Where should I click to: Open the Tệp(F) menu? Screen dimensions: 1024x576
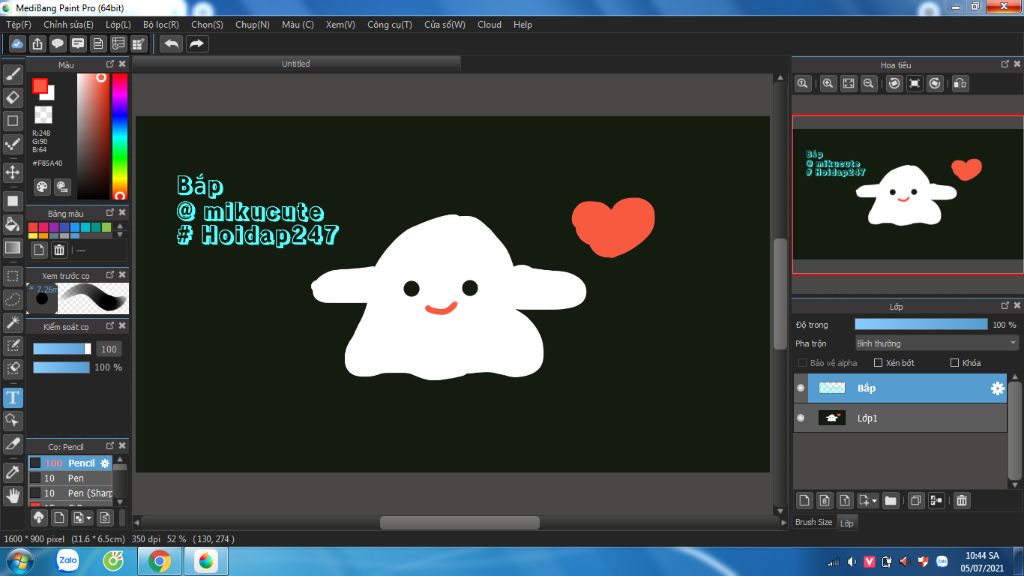coord(19,25)
